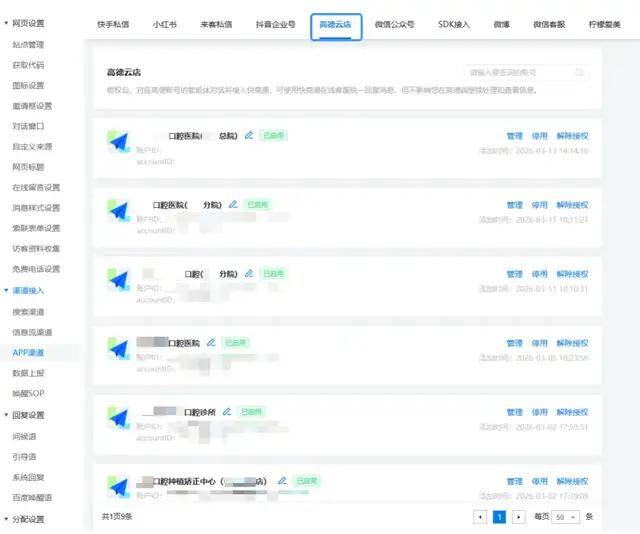Click edit pencil on 口腔诊所 entry
Viewport: 640px width, 534px height.
point(227,411)
